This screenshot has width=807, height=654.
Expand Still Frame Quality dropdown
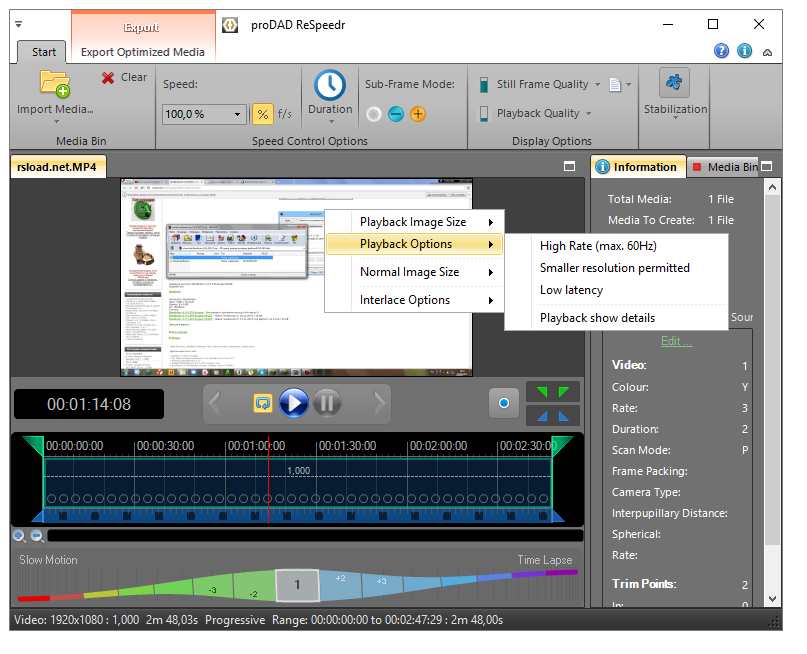click(x=598, y=84)
